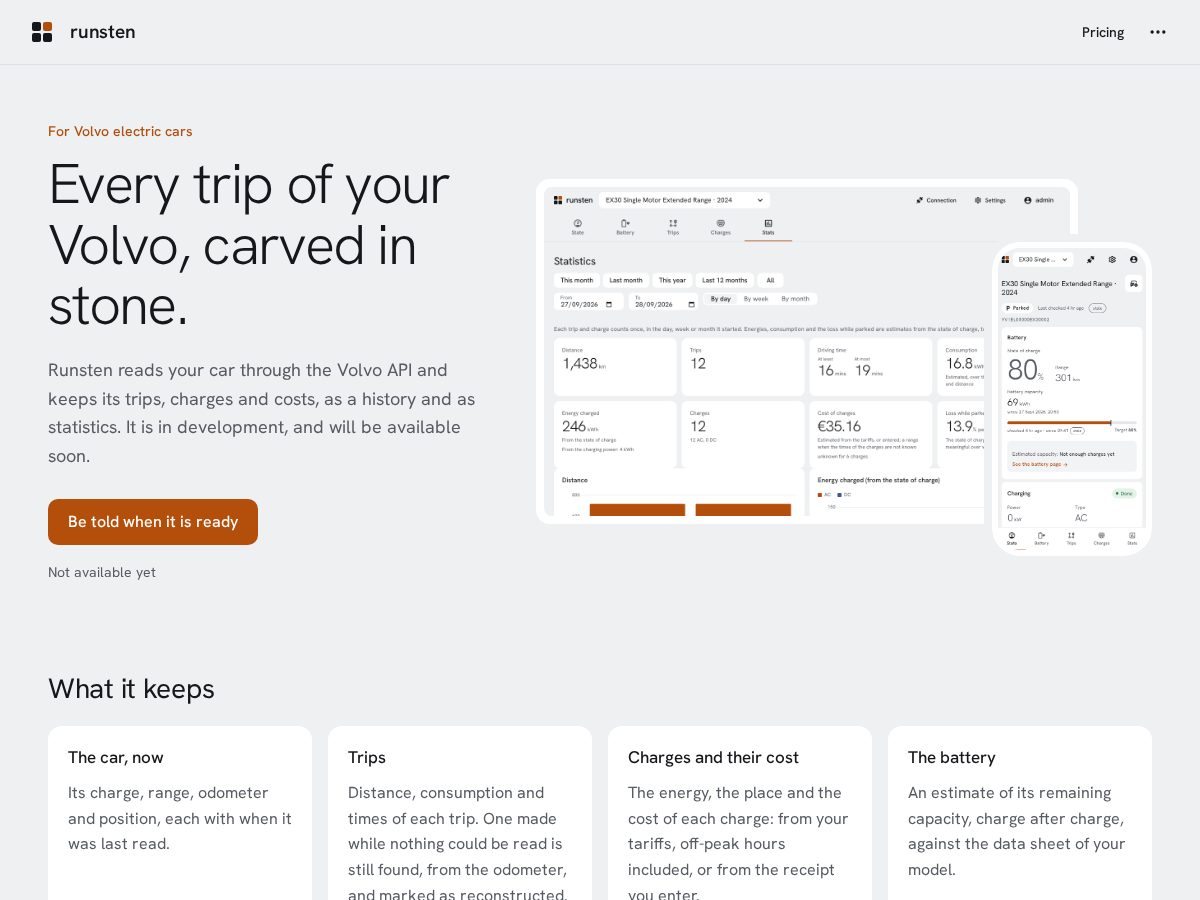Click the battery charge progress bar in phone preview
The image size is (1200, 900).
point(1072,423)
